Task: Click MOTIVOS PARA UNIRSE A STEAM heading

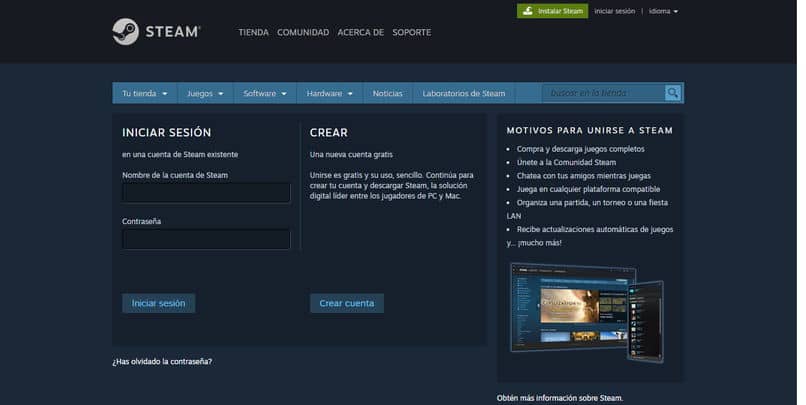Action: point(590,131)
